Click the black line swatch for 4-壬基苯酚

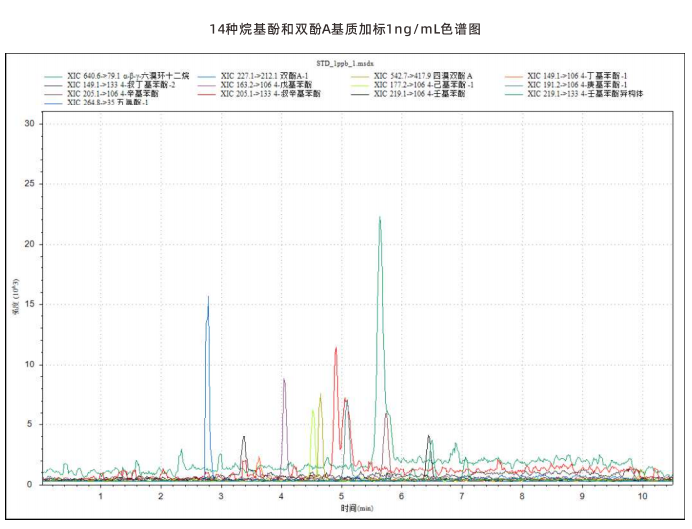pyautogui.click(x=361, y=94)
